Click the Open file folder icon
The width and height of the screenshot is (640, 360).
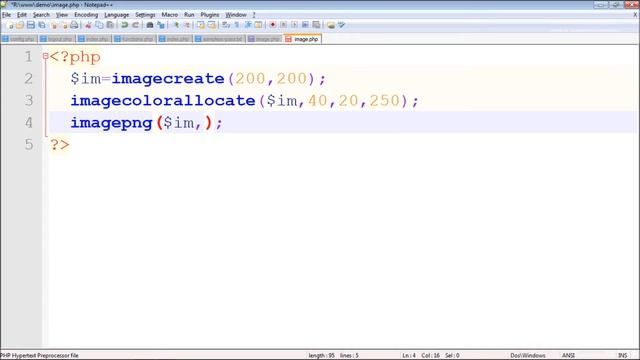click(20, 25)
